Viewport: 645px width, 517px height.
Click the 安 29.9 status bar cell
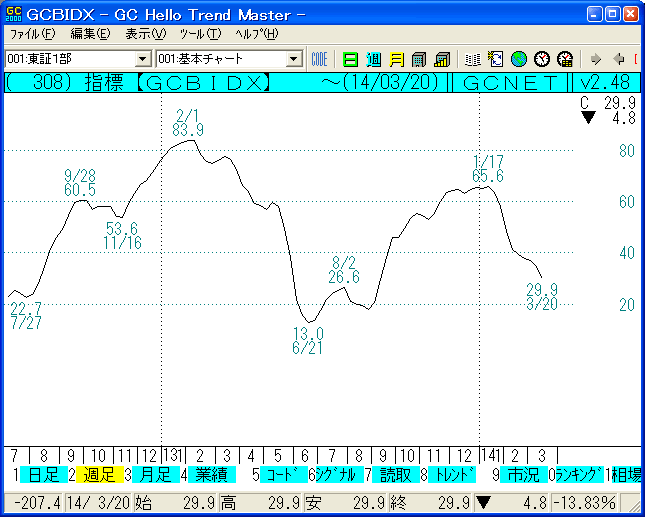[345, 503]
